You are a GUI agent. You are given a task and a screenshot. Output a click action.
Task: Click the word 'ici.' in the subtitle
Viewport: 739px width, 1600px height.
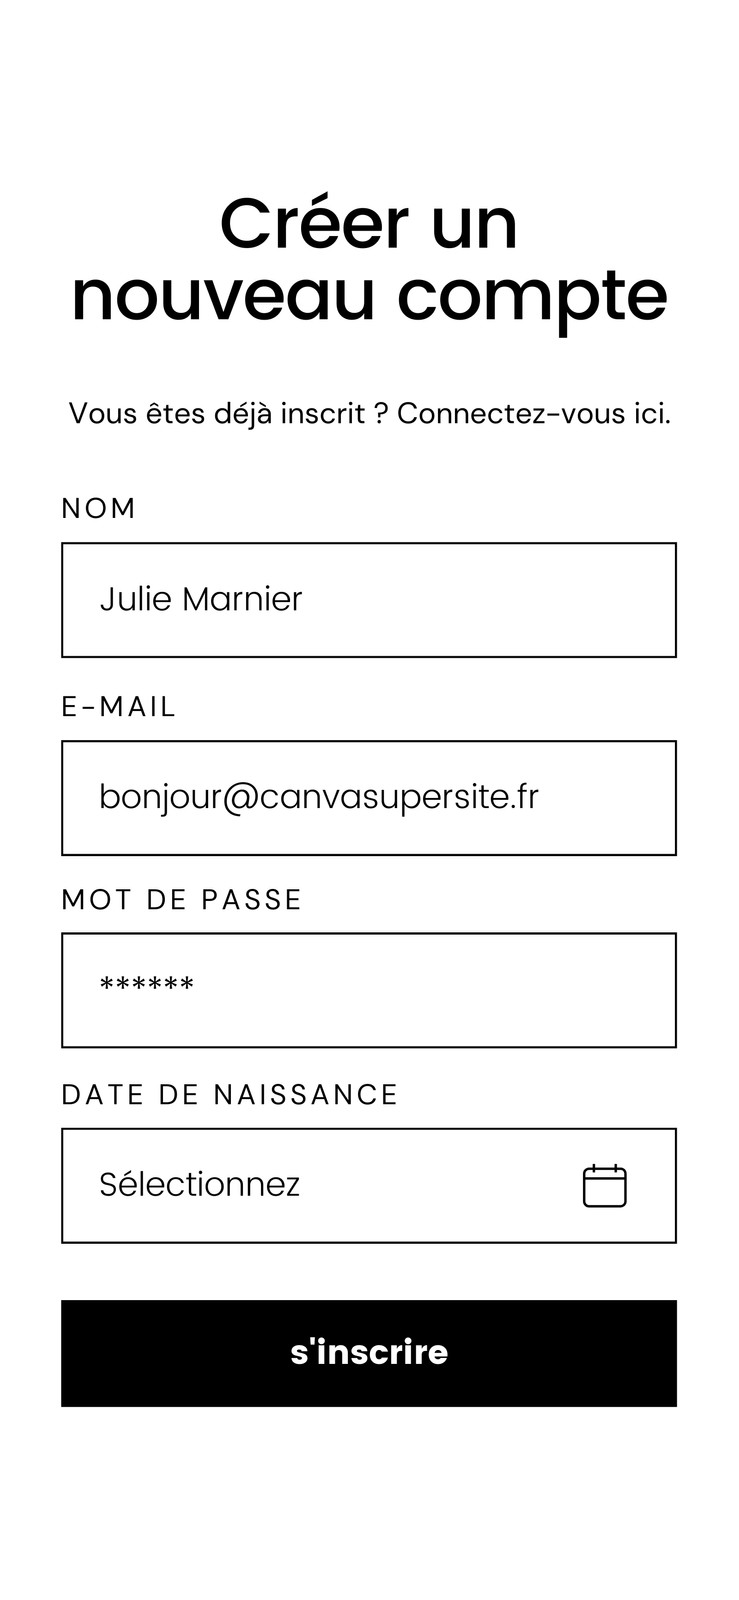tap(652, 413)
